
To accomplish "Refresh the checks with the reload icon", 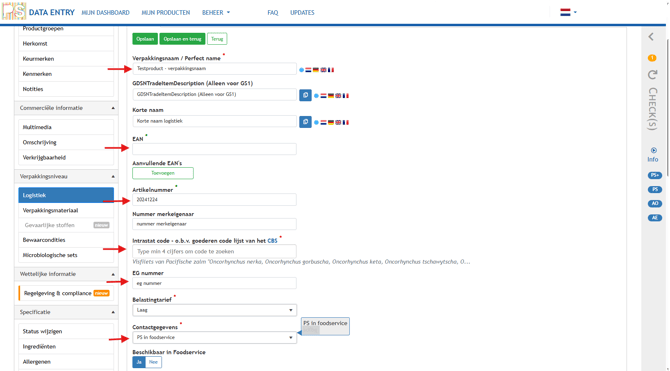I will (x=652, y=75).
